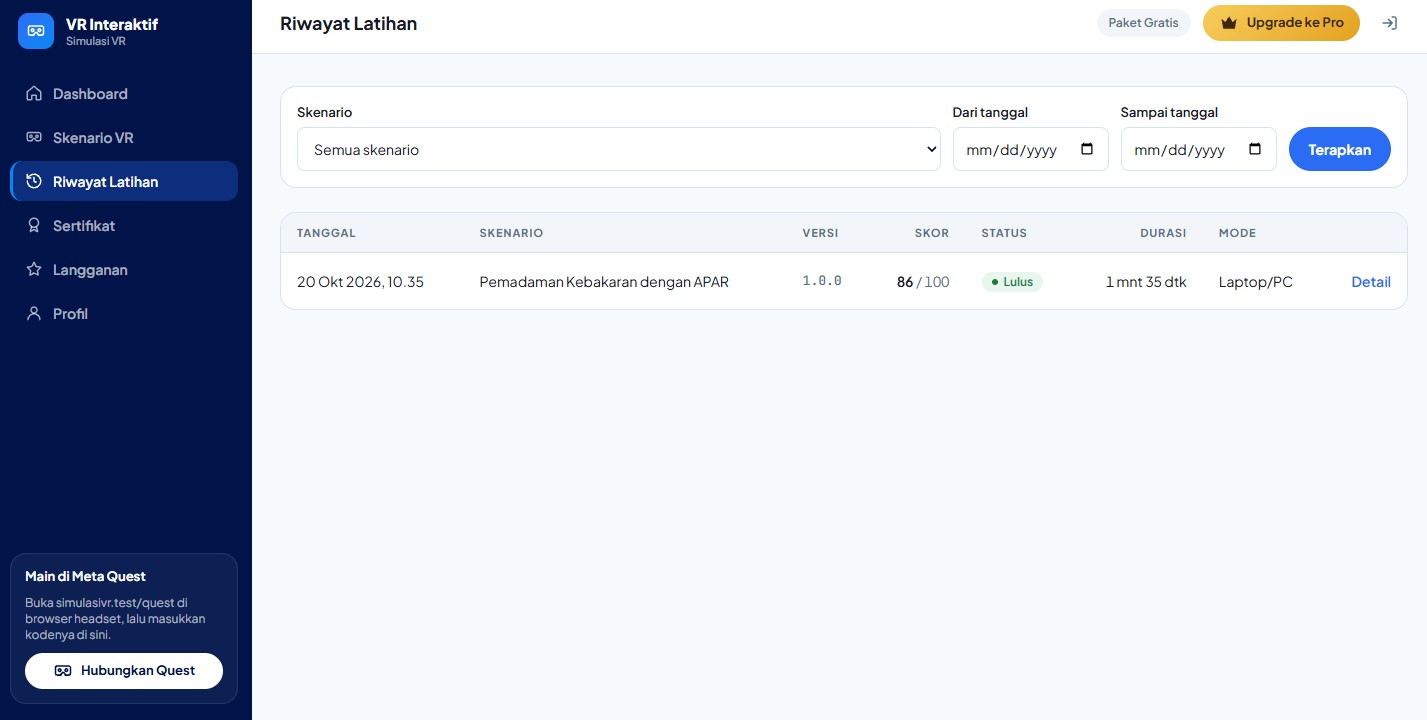Click the Lulus status badge

point(1012,282)
